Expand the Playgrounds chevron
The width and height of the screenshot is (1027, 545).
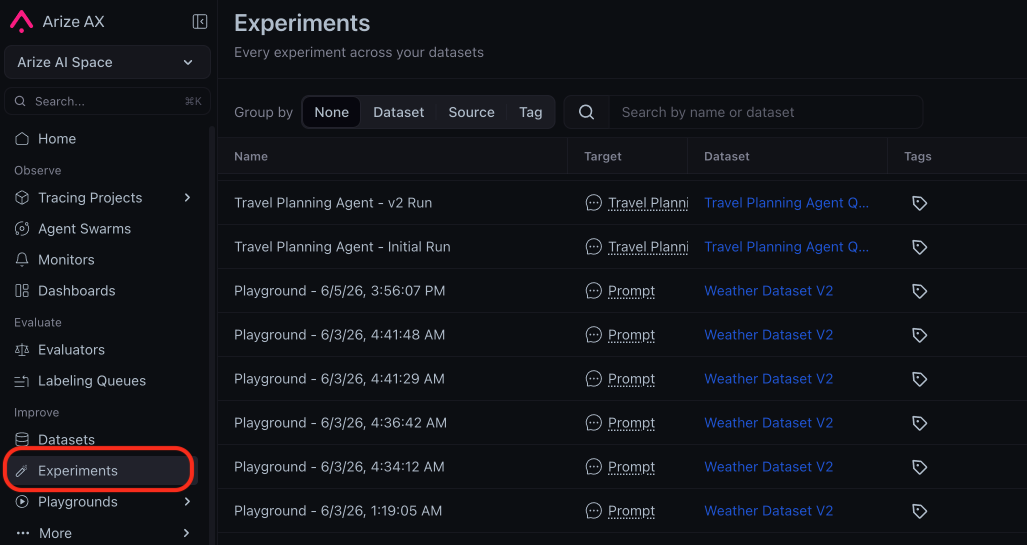click(187, 502)
